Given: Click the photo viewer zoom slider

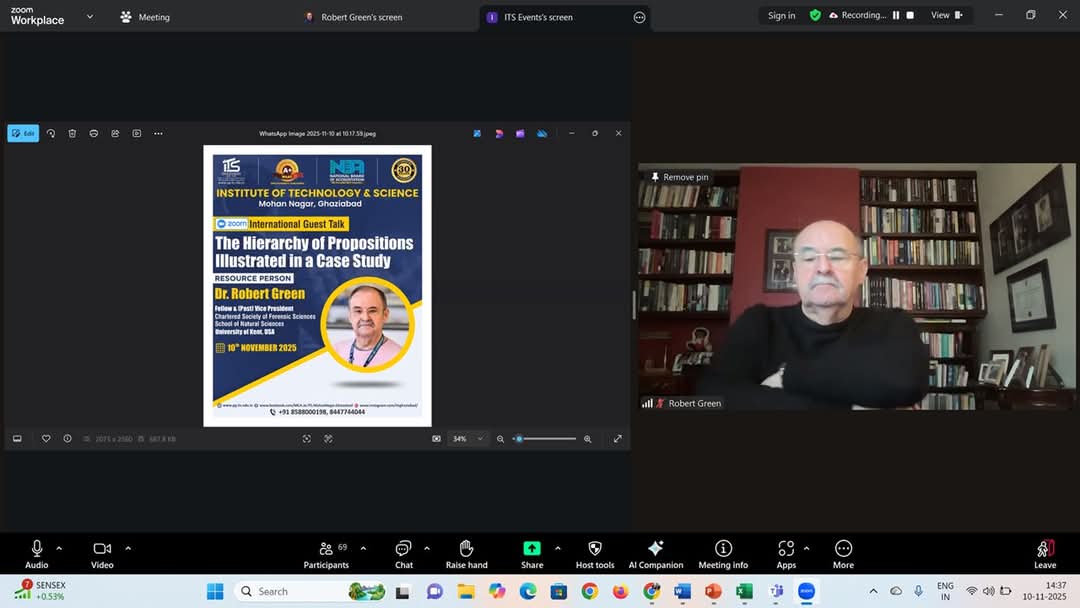Looking at the screenshot, I should [x=547, y=439].
